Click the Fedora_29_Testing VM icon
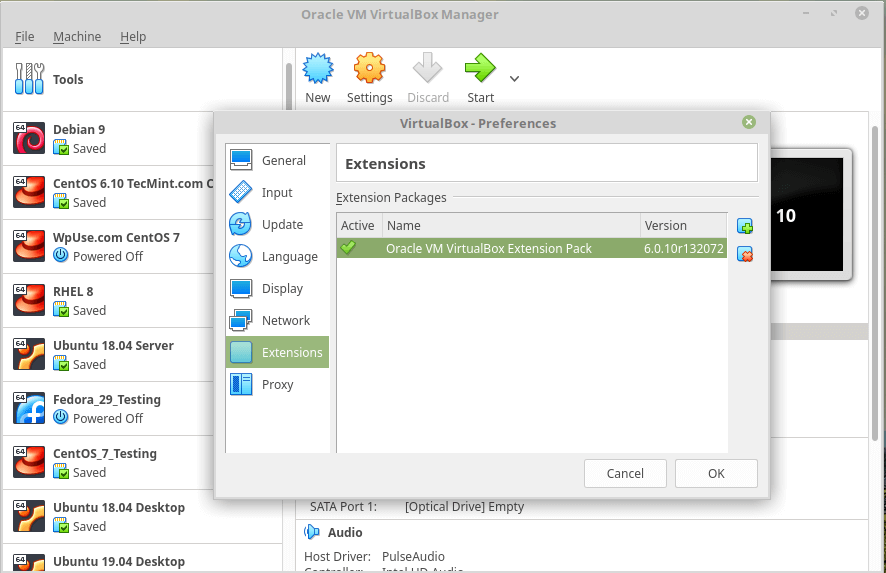 (29, 408)
